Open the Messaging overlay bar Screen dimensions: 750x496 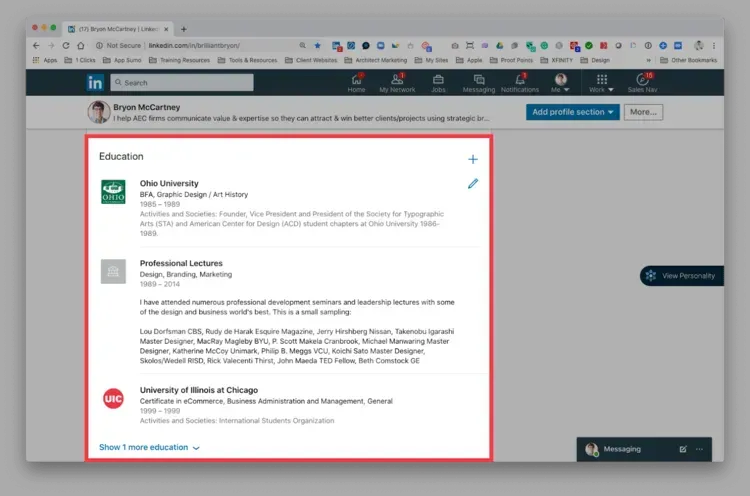click(644, 449)
